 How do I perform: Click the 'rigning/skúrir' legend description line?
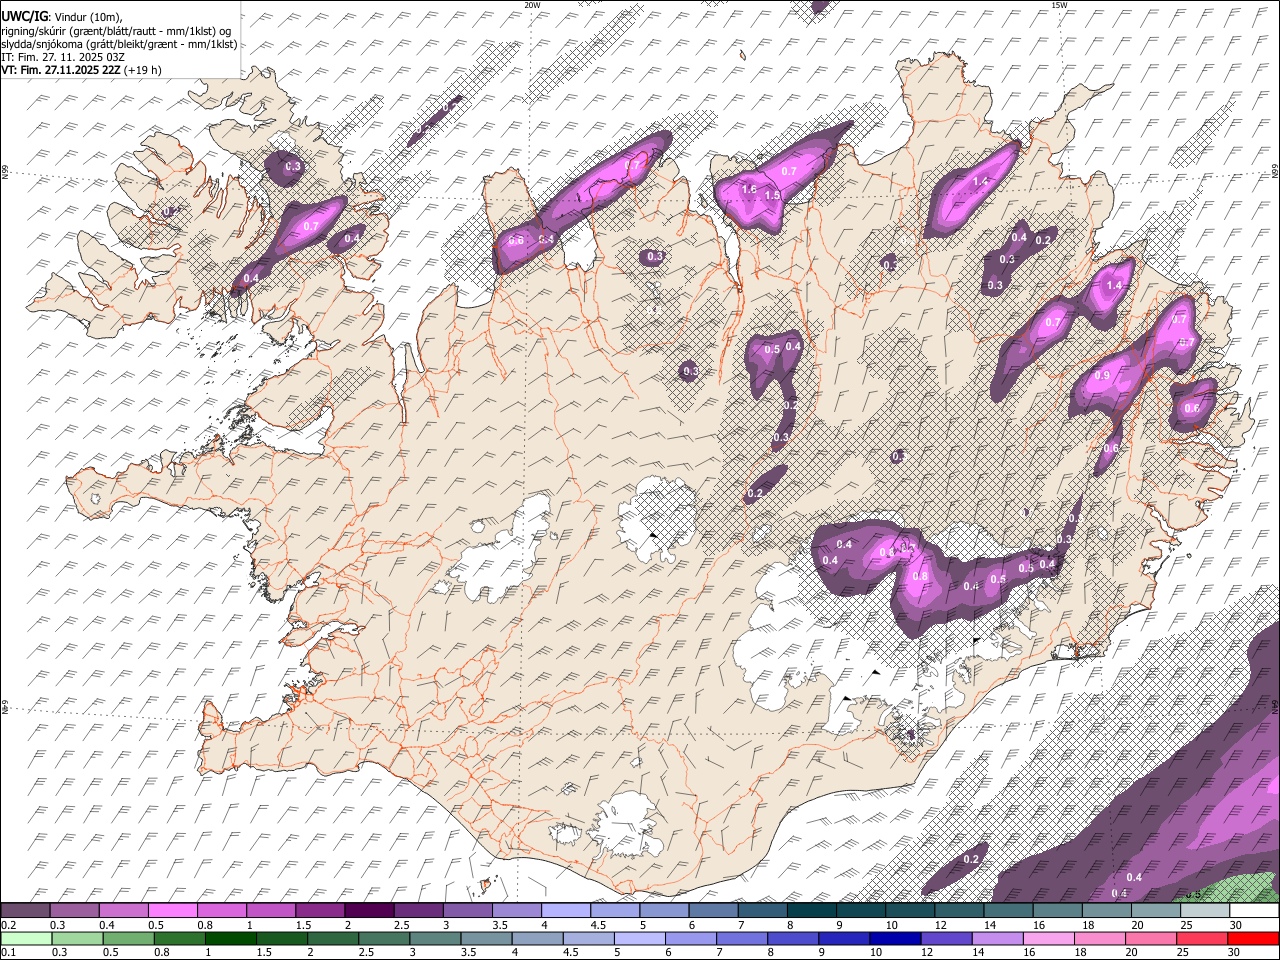(x=116, y=31)
